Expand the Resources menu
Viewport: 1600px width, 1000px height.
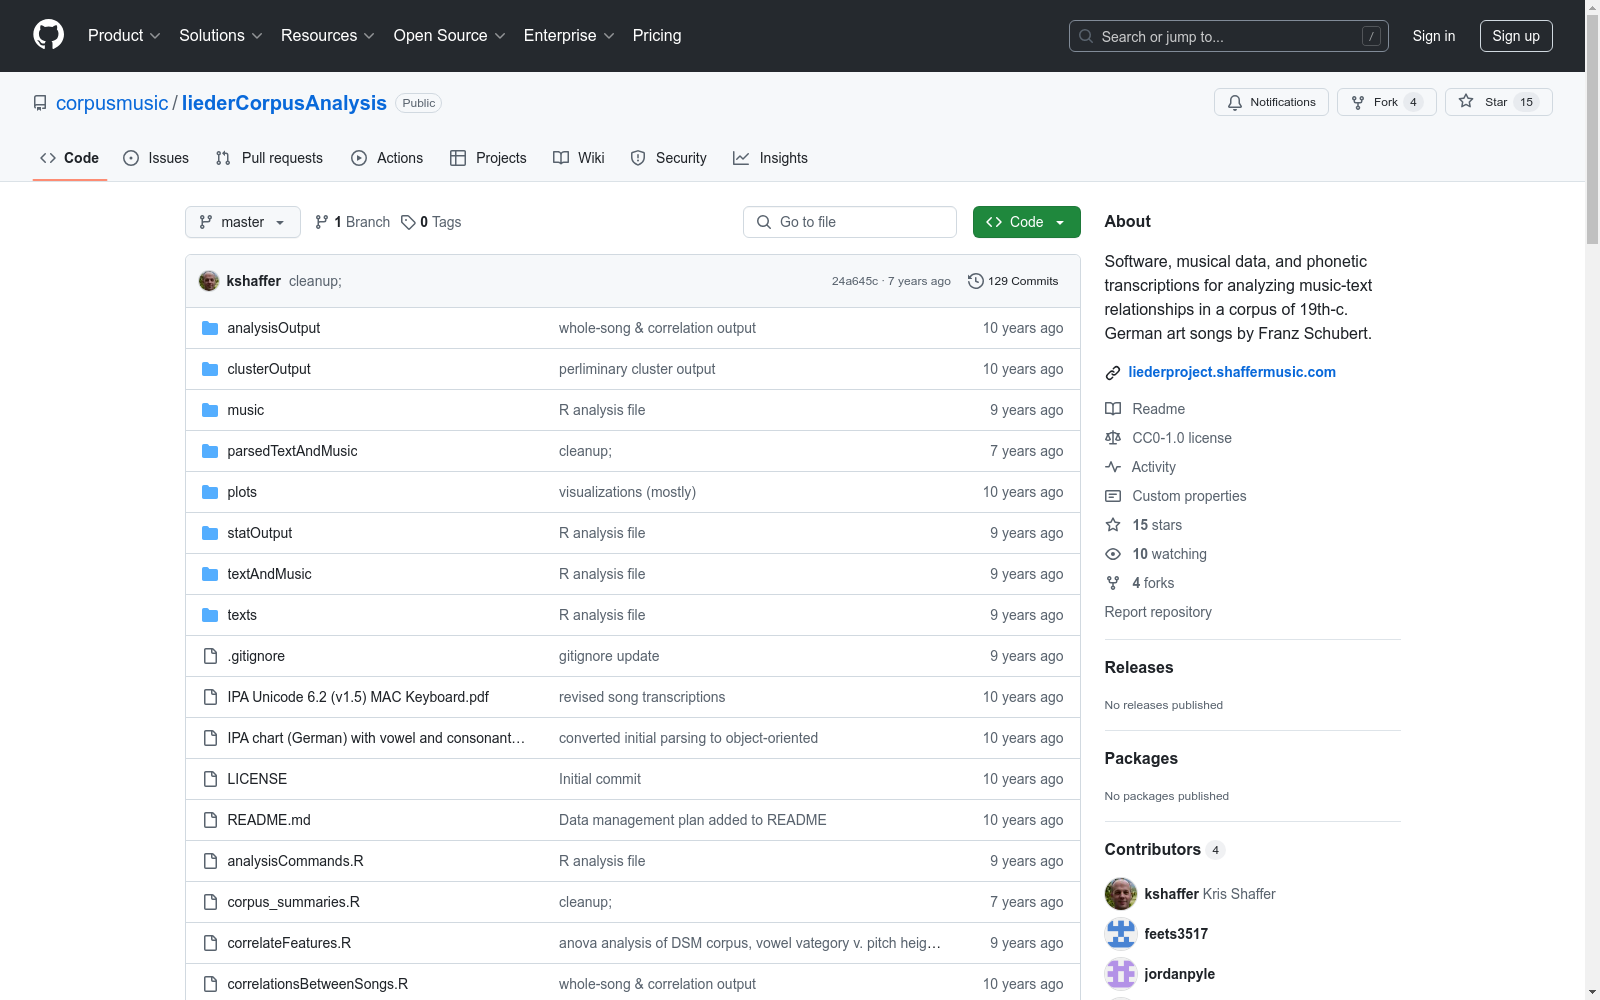(x=328, y=36)
